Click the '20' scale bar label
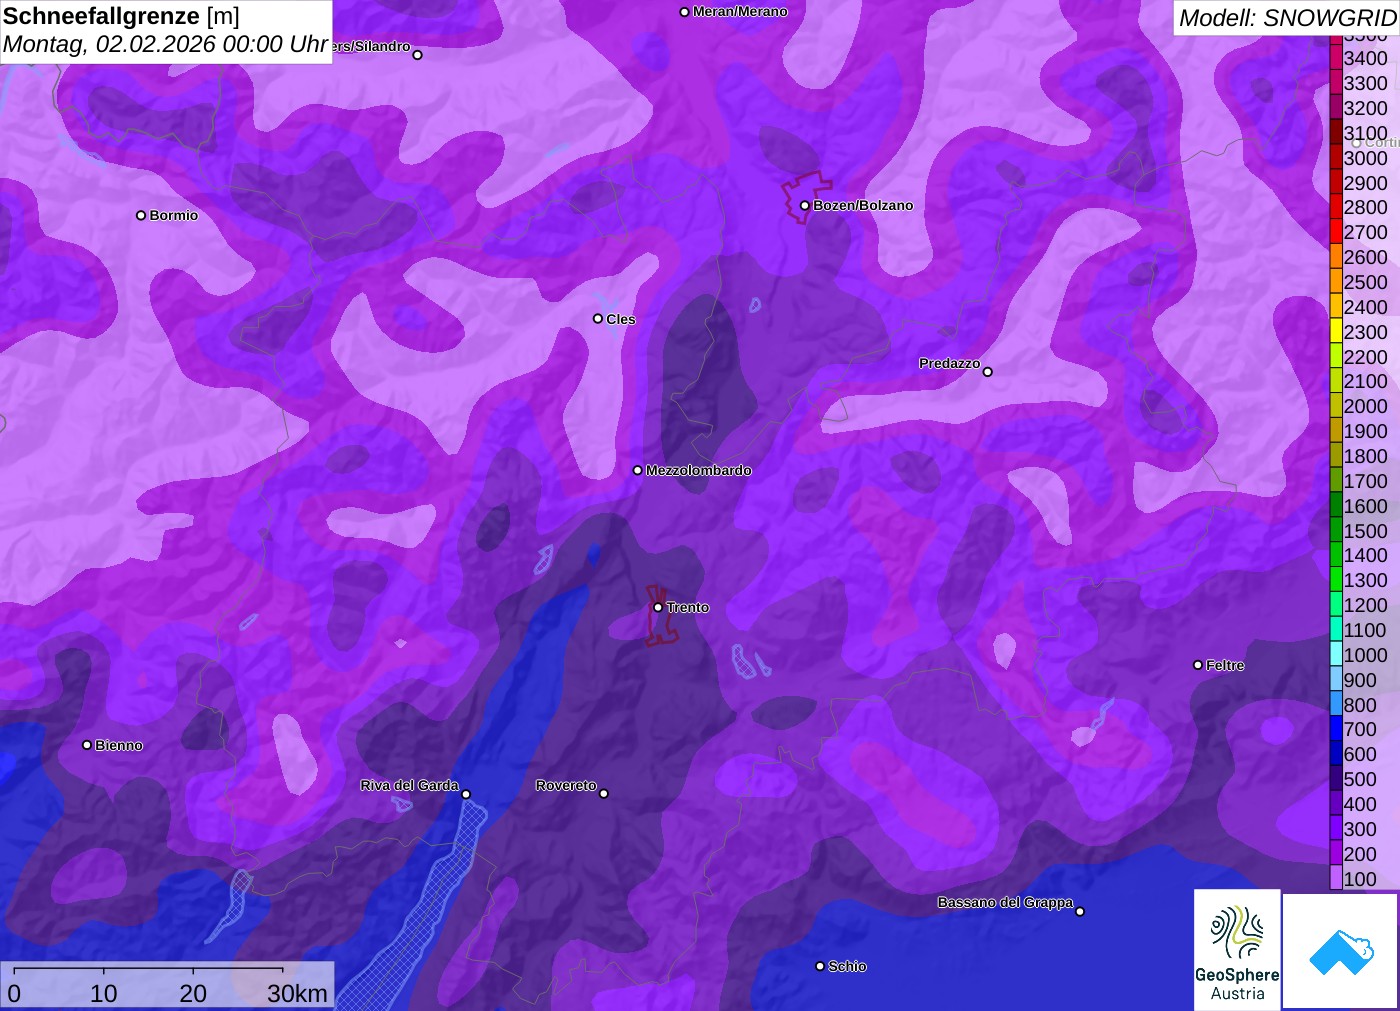The width and height of the screenshot is (1400, 1011). (193, 993)
